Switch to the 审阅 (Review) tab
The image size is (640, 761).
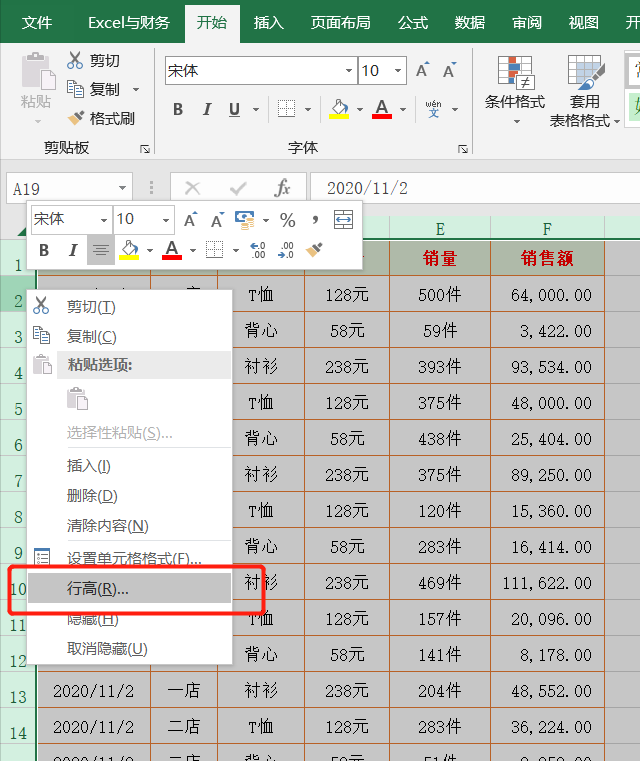click(x=526, y=23)
